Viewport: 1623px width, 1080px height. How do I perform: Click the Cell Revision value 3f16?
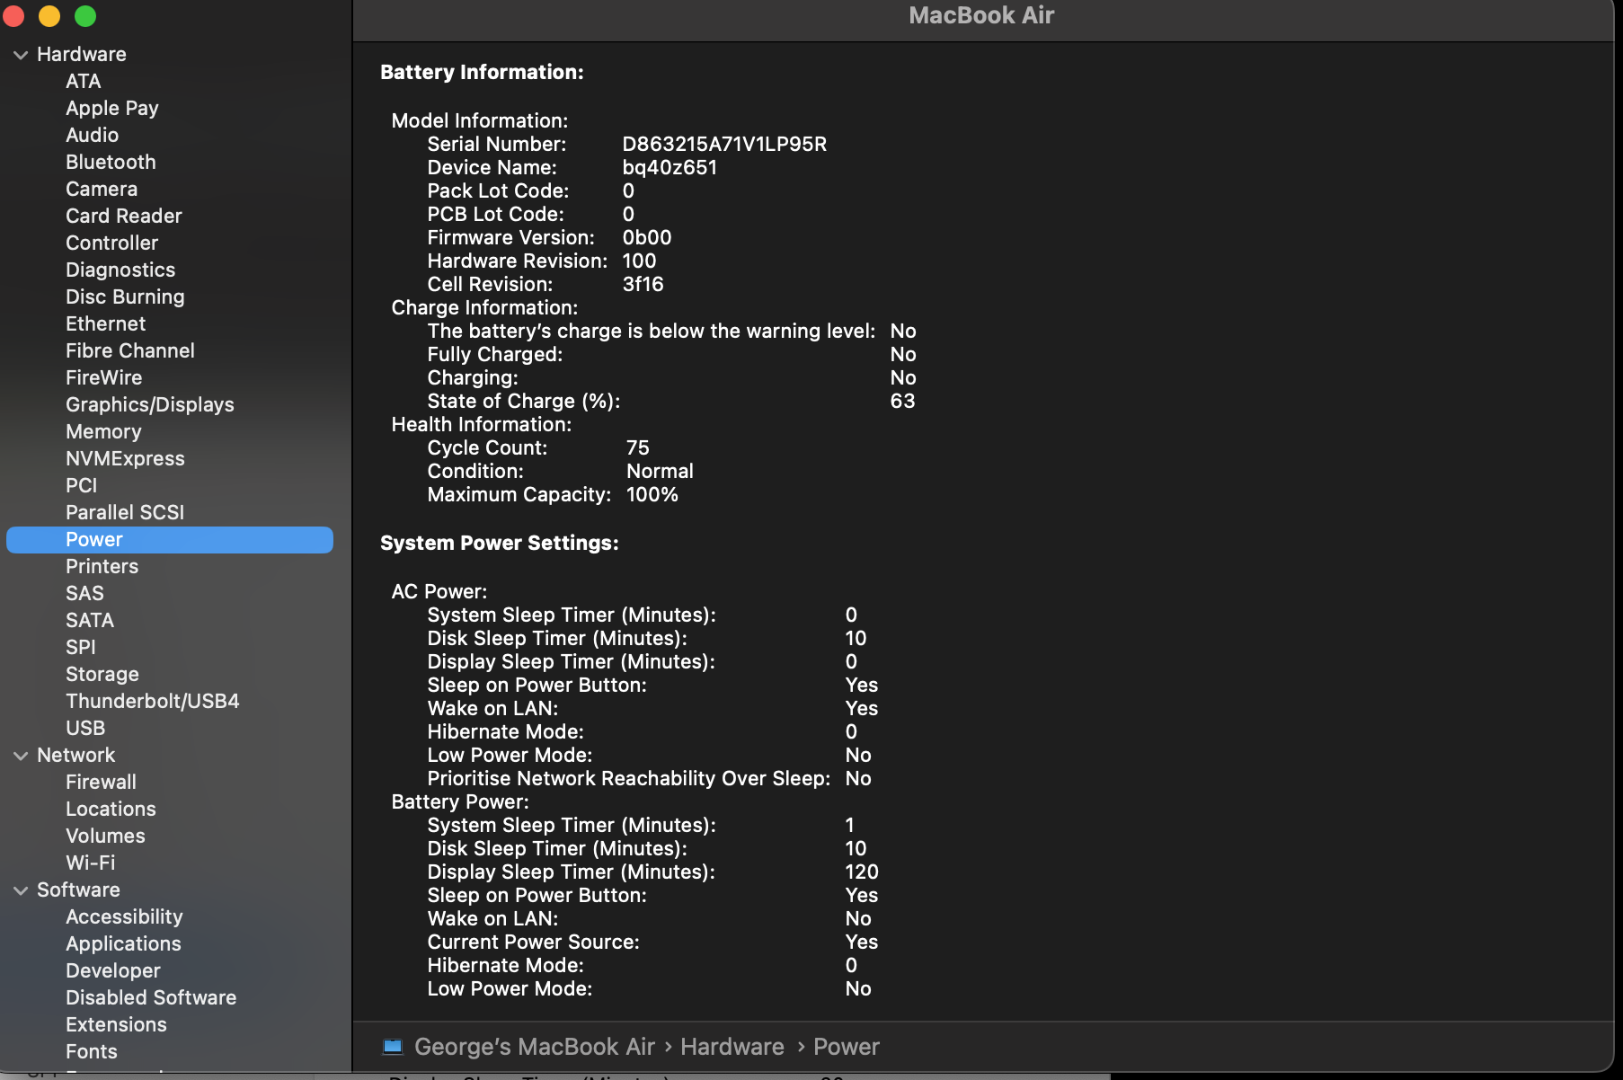click(x=642, y=285)
